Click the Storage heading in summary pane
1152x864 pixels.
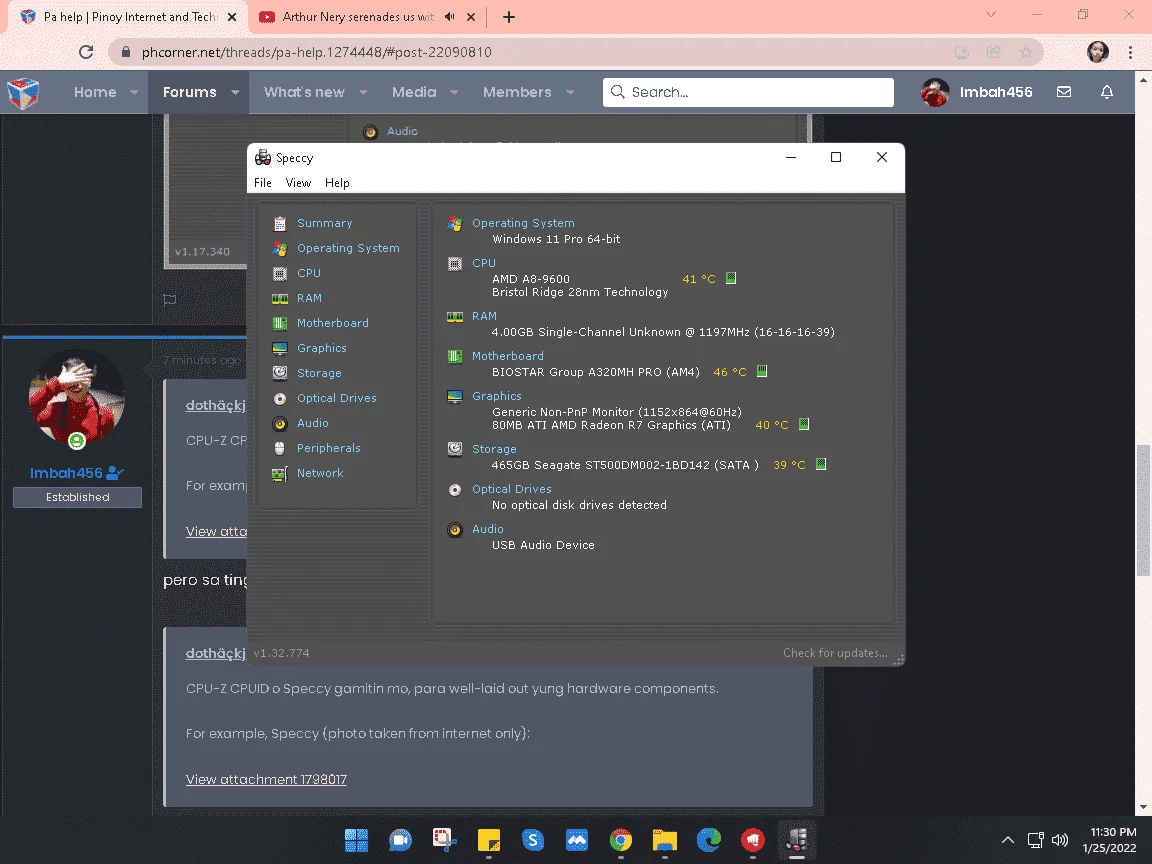494,449
